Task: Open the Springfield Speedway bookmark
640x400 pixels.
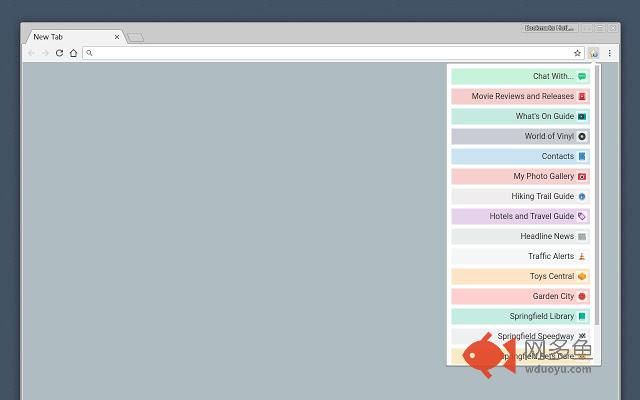Action: click(x=520, y=336)
